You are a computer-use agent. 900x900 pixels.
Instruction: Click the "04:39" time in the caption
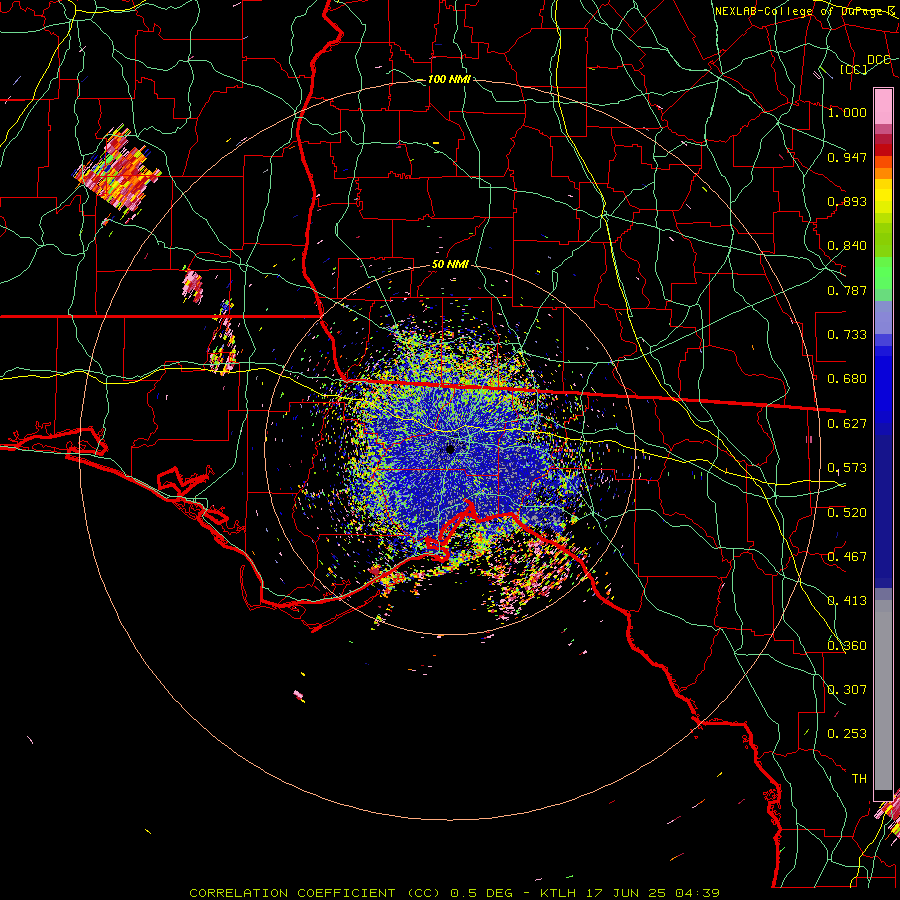698,893
